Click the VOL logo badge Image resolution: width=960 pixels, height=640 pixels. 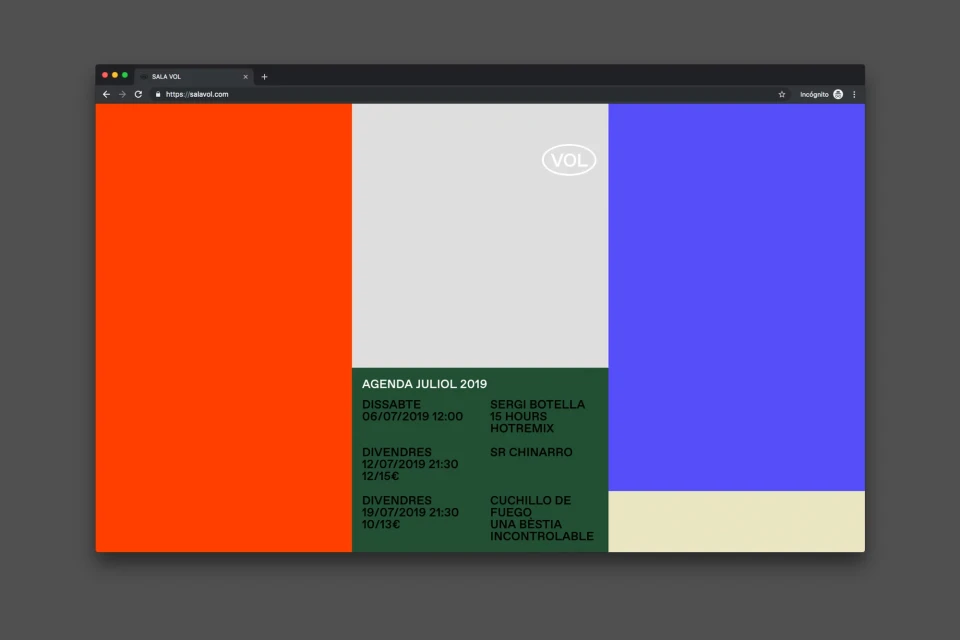click(x=569, y=159)
